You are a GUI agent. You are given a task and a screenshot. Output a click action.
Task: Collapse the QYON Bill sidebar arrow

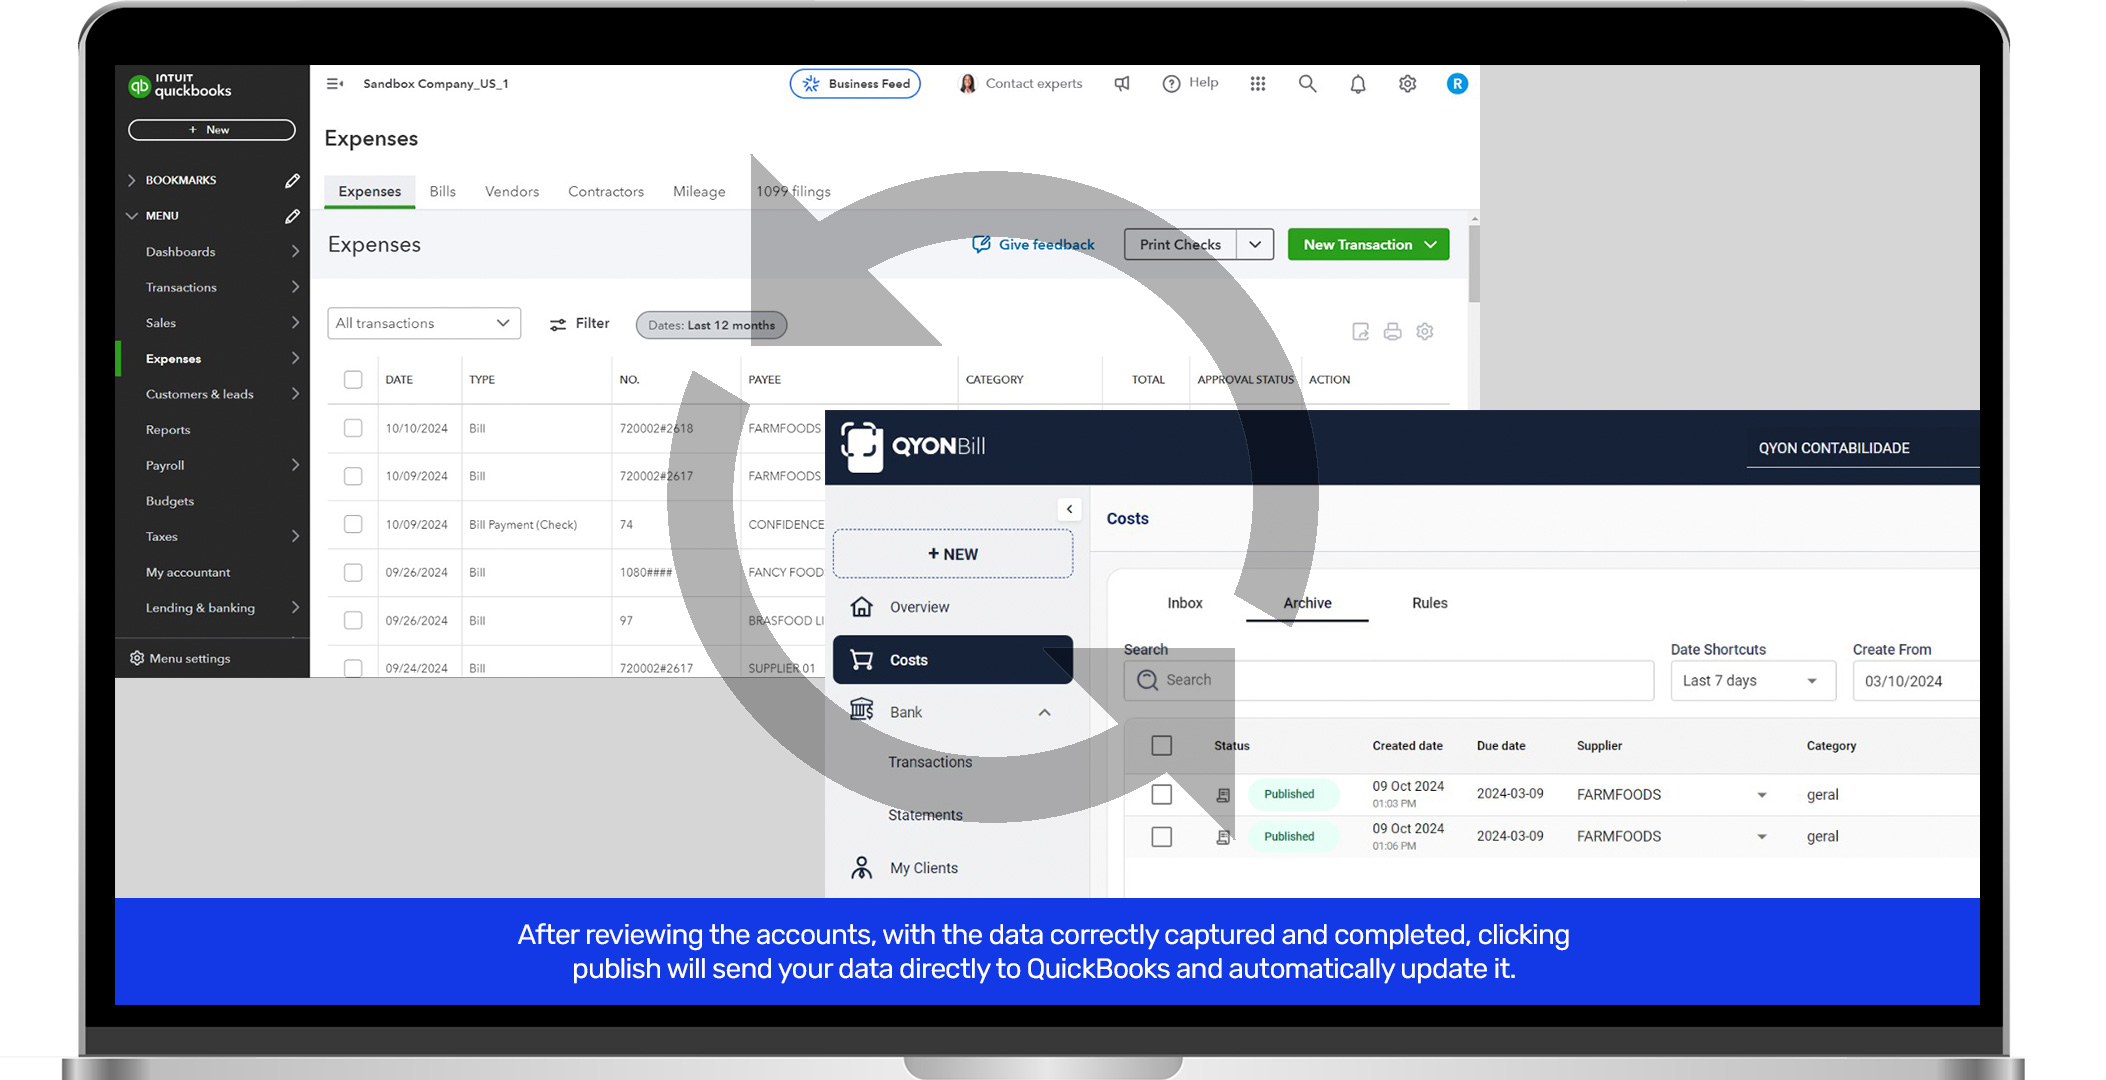click(1069, 509)
